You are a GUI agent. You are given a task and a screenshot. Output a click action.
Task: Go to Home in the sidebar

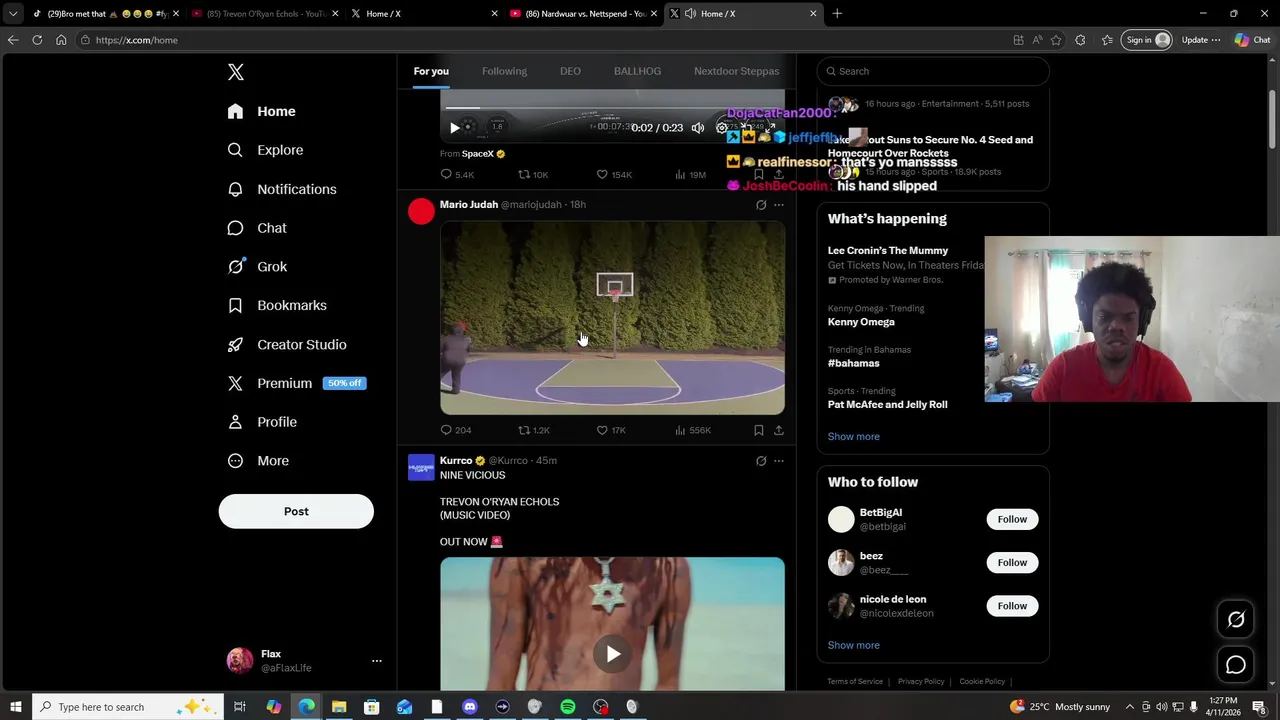pos(261,111)
